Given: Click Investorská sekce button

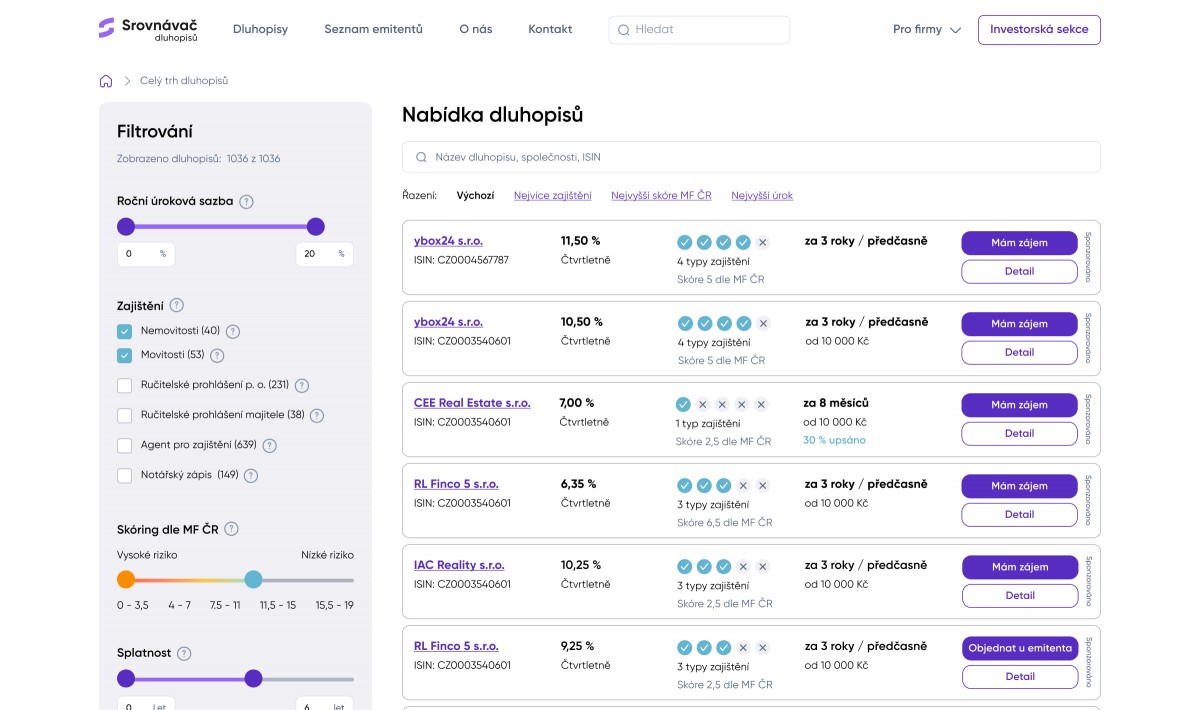Looking at the screenshot, I should click(x=1039, y=30).
